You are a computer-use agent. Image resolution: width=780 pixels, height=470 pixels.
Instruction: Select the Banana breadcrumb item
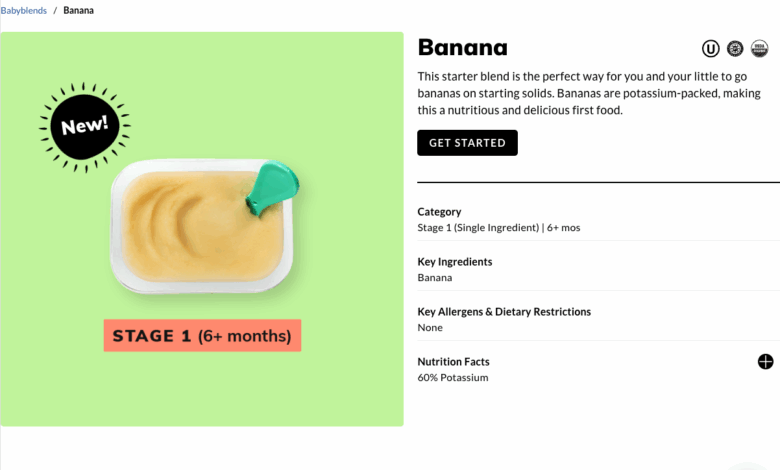click(78, 10)
